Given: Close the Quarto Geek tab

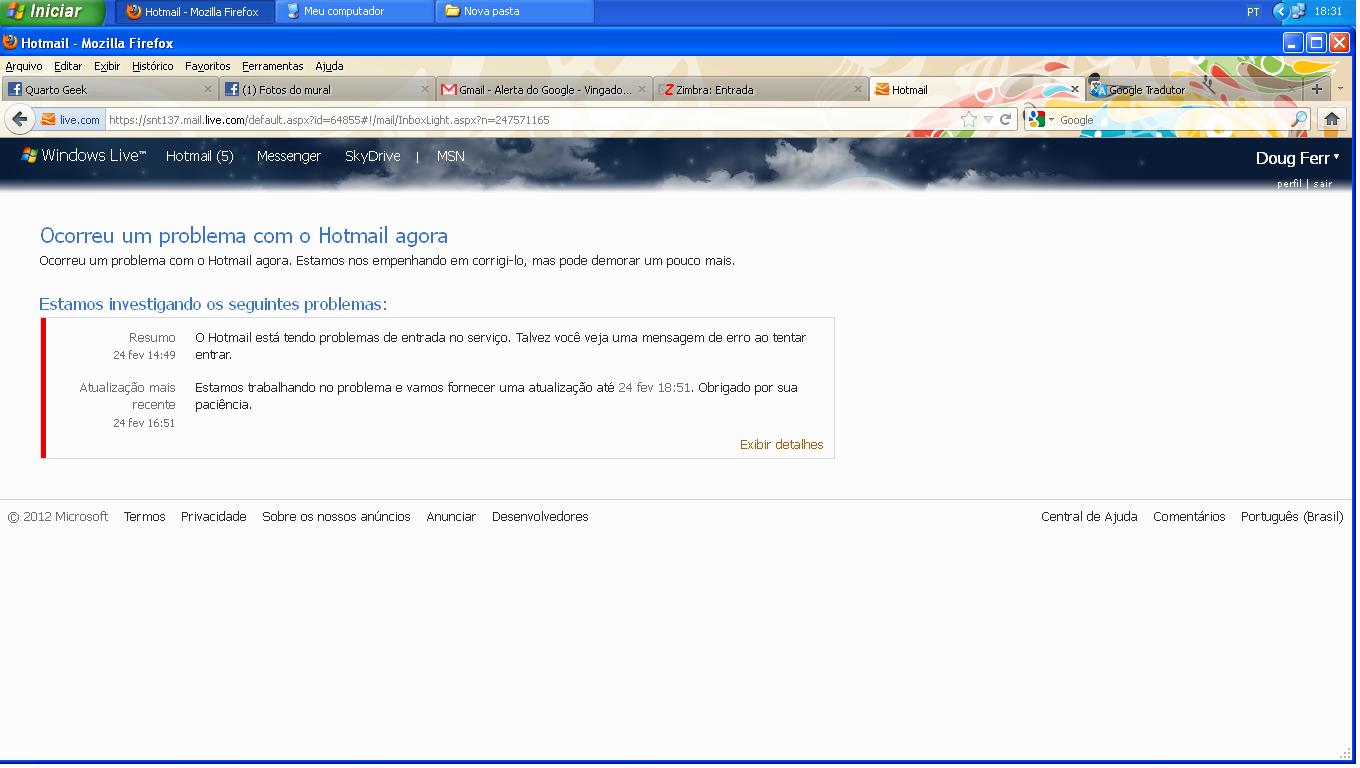Looking at the screenshot, I should [208, 89].
